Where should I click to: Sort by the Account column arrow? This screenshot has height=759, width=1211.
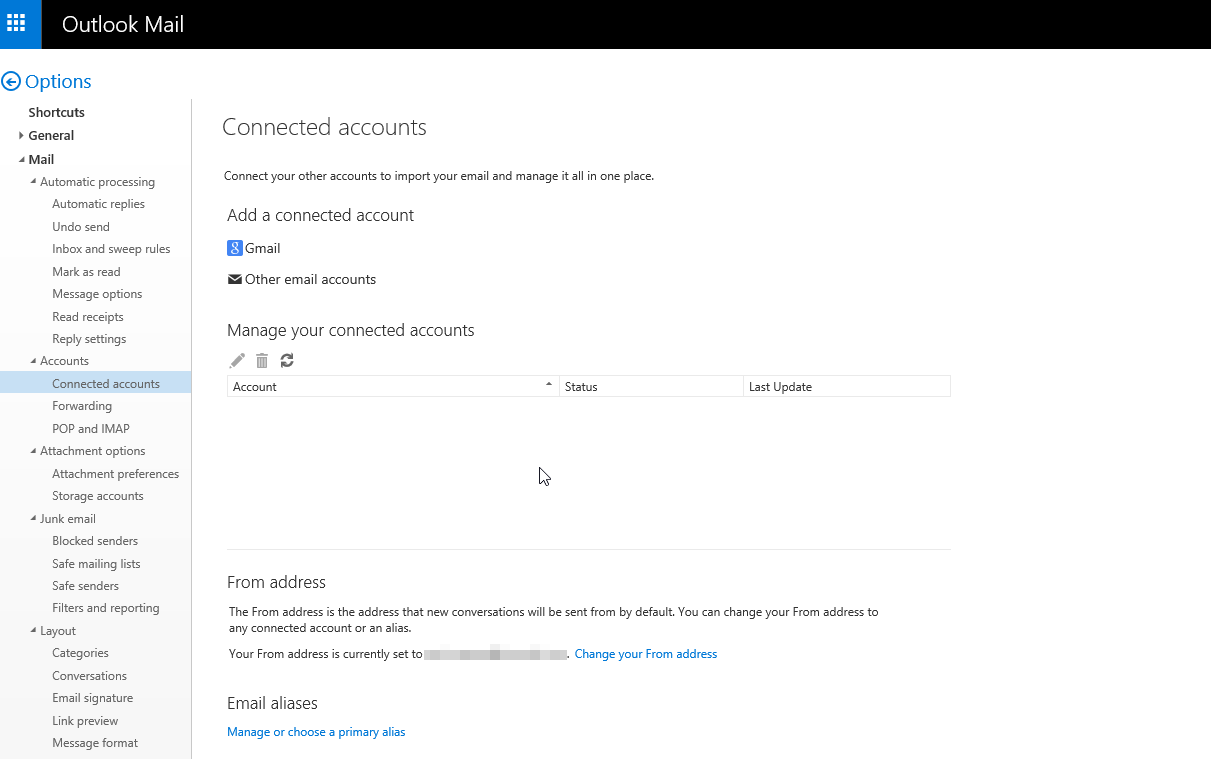[x=549, y=384]
